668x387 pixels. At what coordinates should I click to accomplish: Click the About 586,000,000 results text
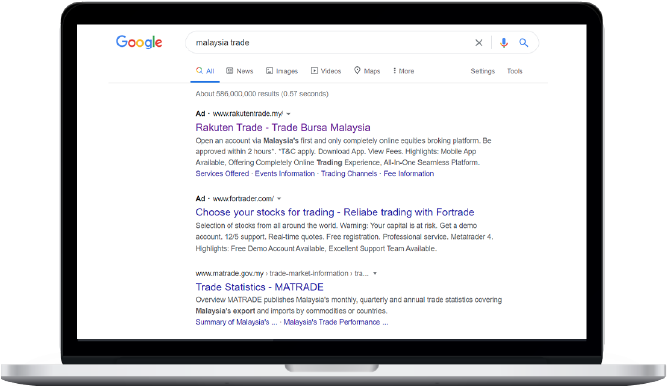(262, 94)
